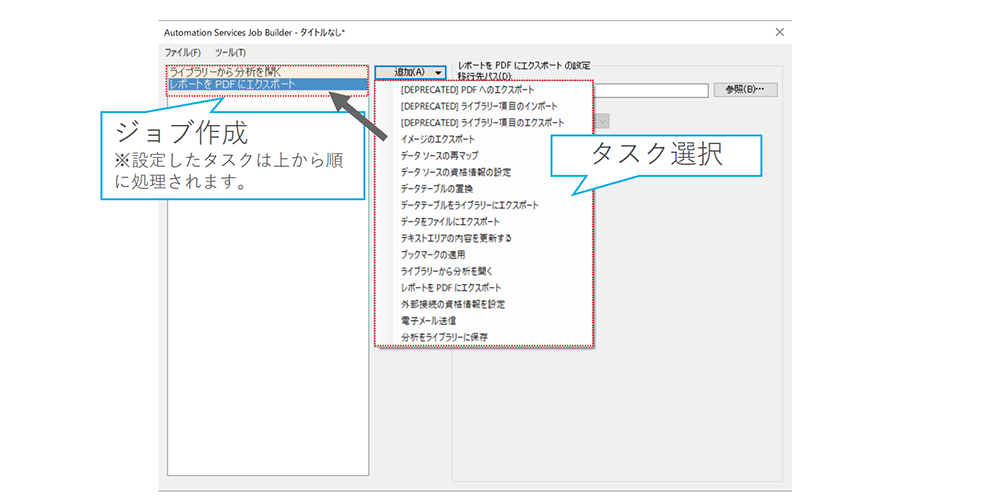Choose [DEPRECATED] ライブラリー項目のエクスポート menu entry

coord(482,122)
